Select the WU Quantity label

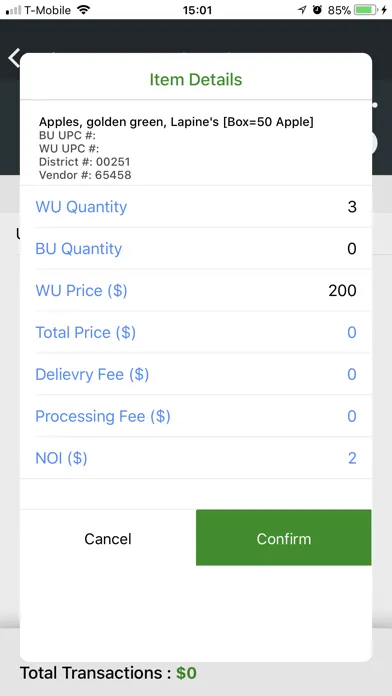tap(81, 207)
